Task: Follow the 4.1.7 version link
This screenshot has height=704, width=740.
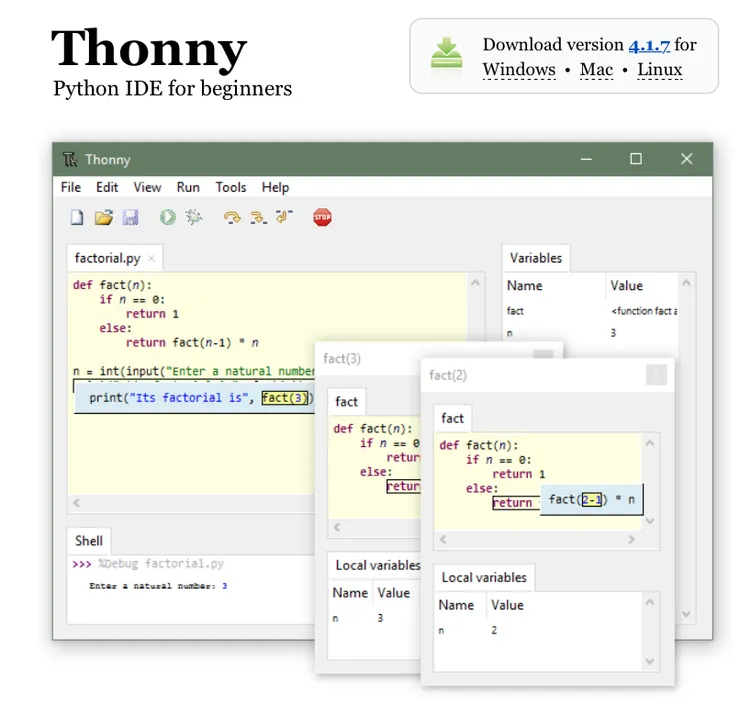Action: [649, 45]
